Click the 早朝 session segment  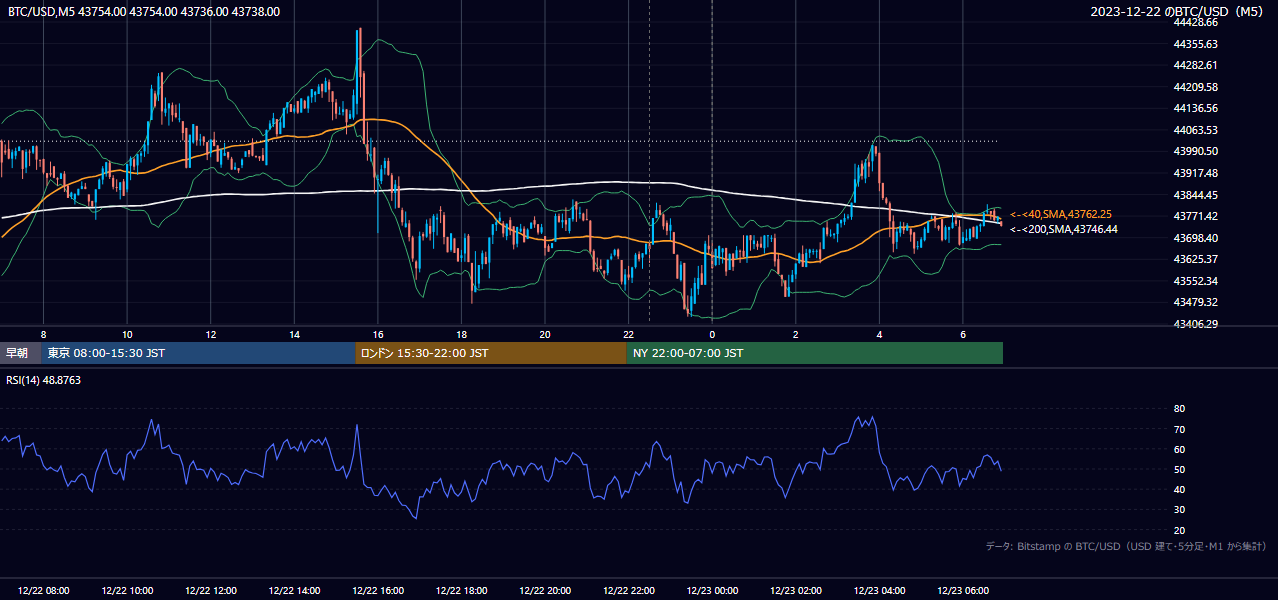20,353
